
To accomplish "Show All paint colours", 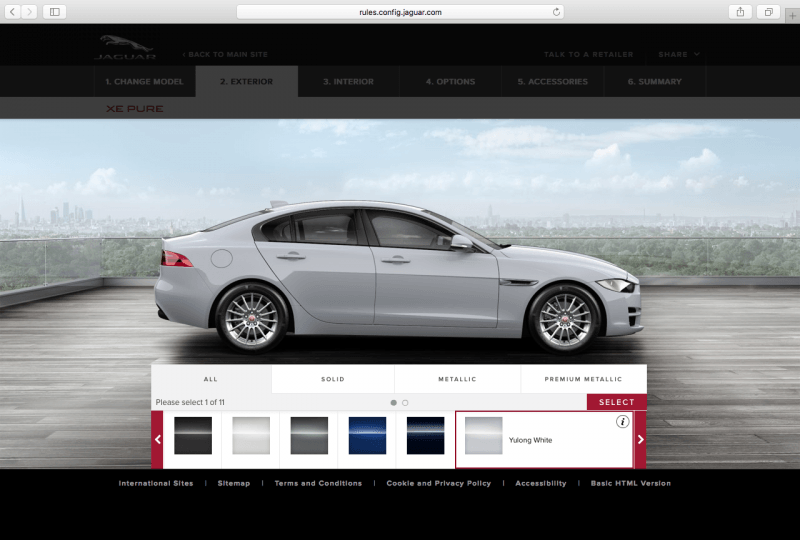I will (211, 379).
